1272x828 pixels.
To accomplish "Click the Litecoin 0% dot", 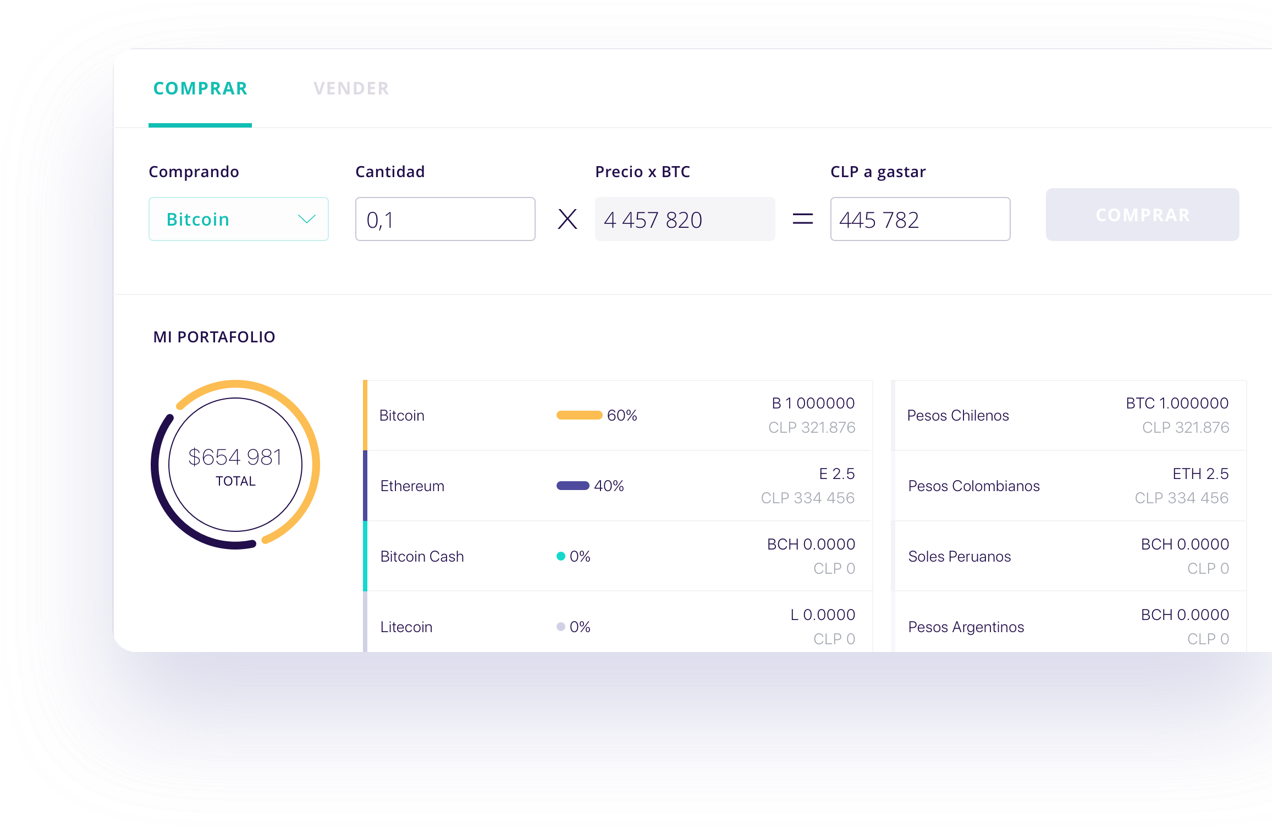I will [561, 627].
